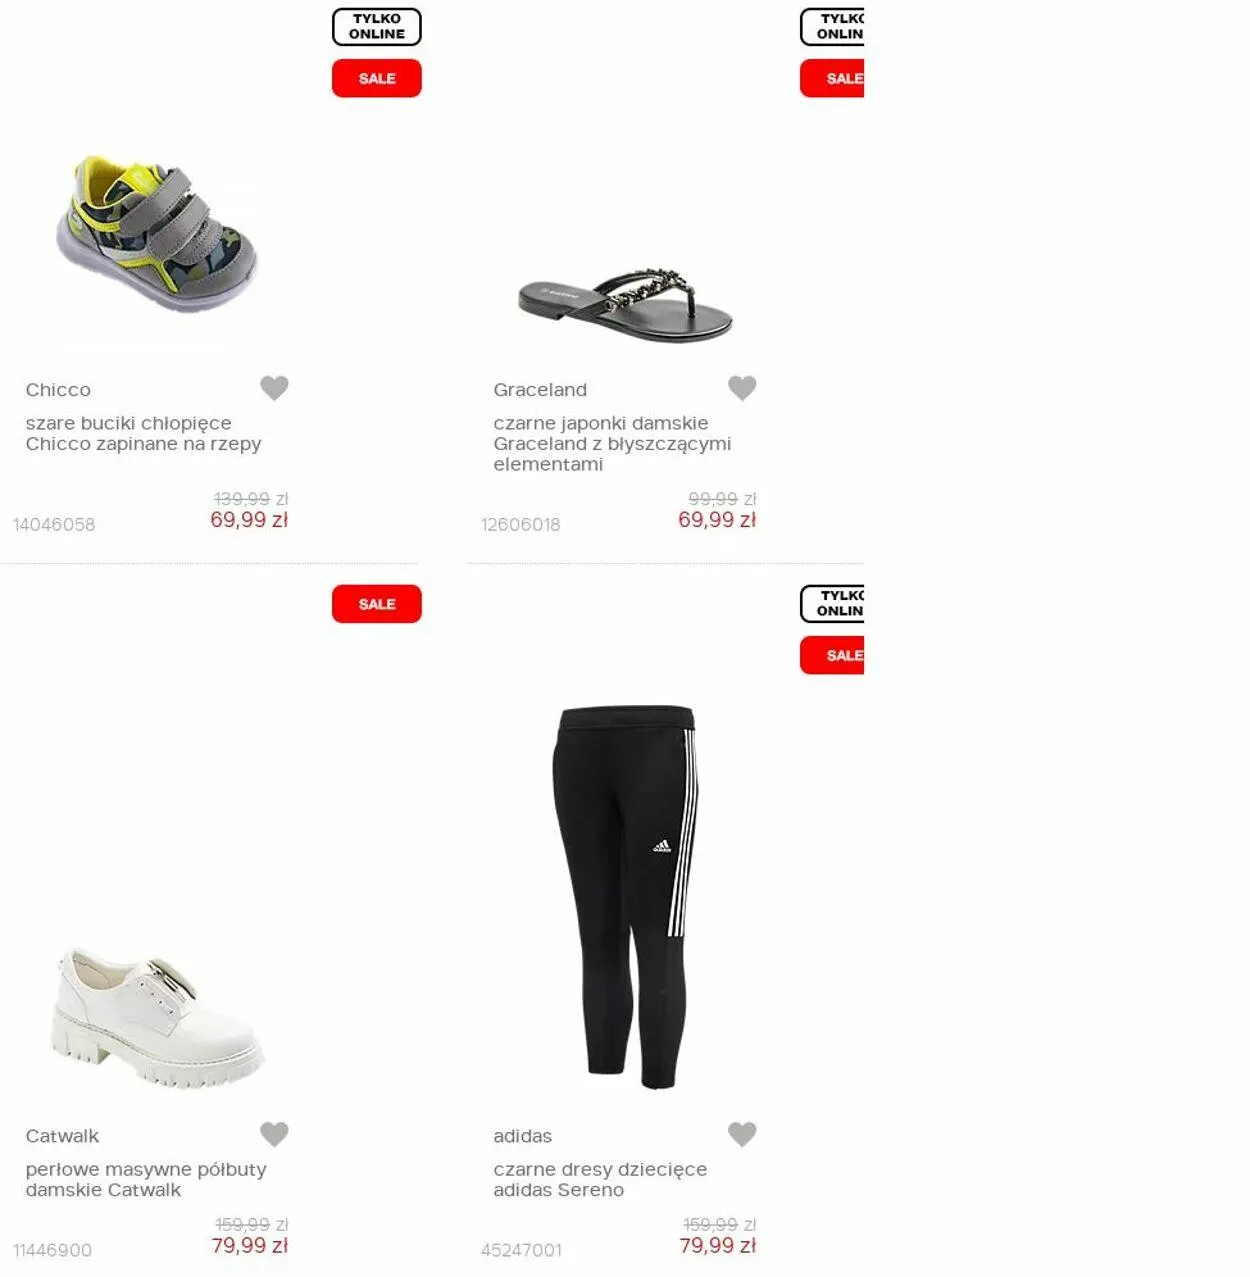View the black adidas track pants photo
The image size is (1250, 1277).
tap(625, 897)
